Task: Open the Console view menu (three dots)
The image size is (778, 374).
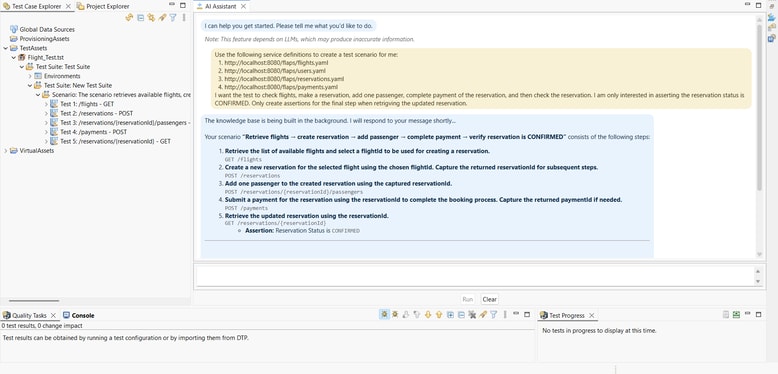Action: 505,314
